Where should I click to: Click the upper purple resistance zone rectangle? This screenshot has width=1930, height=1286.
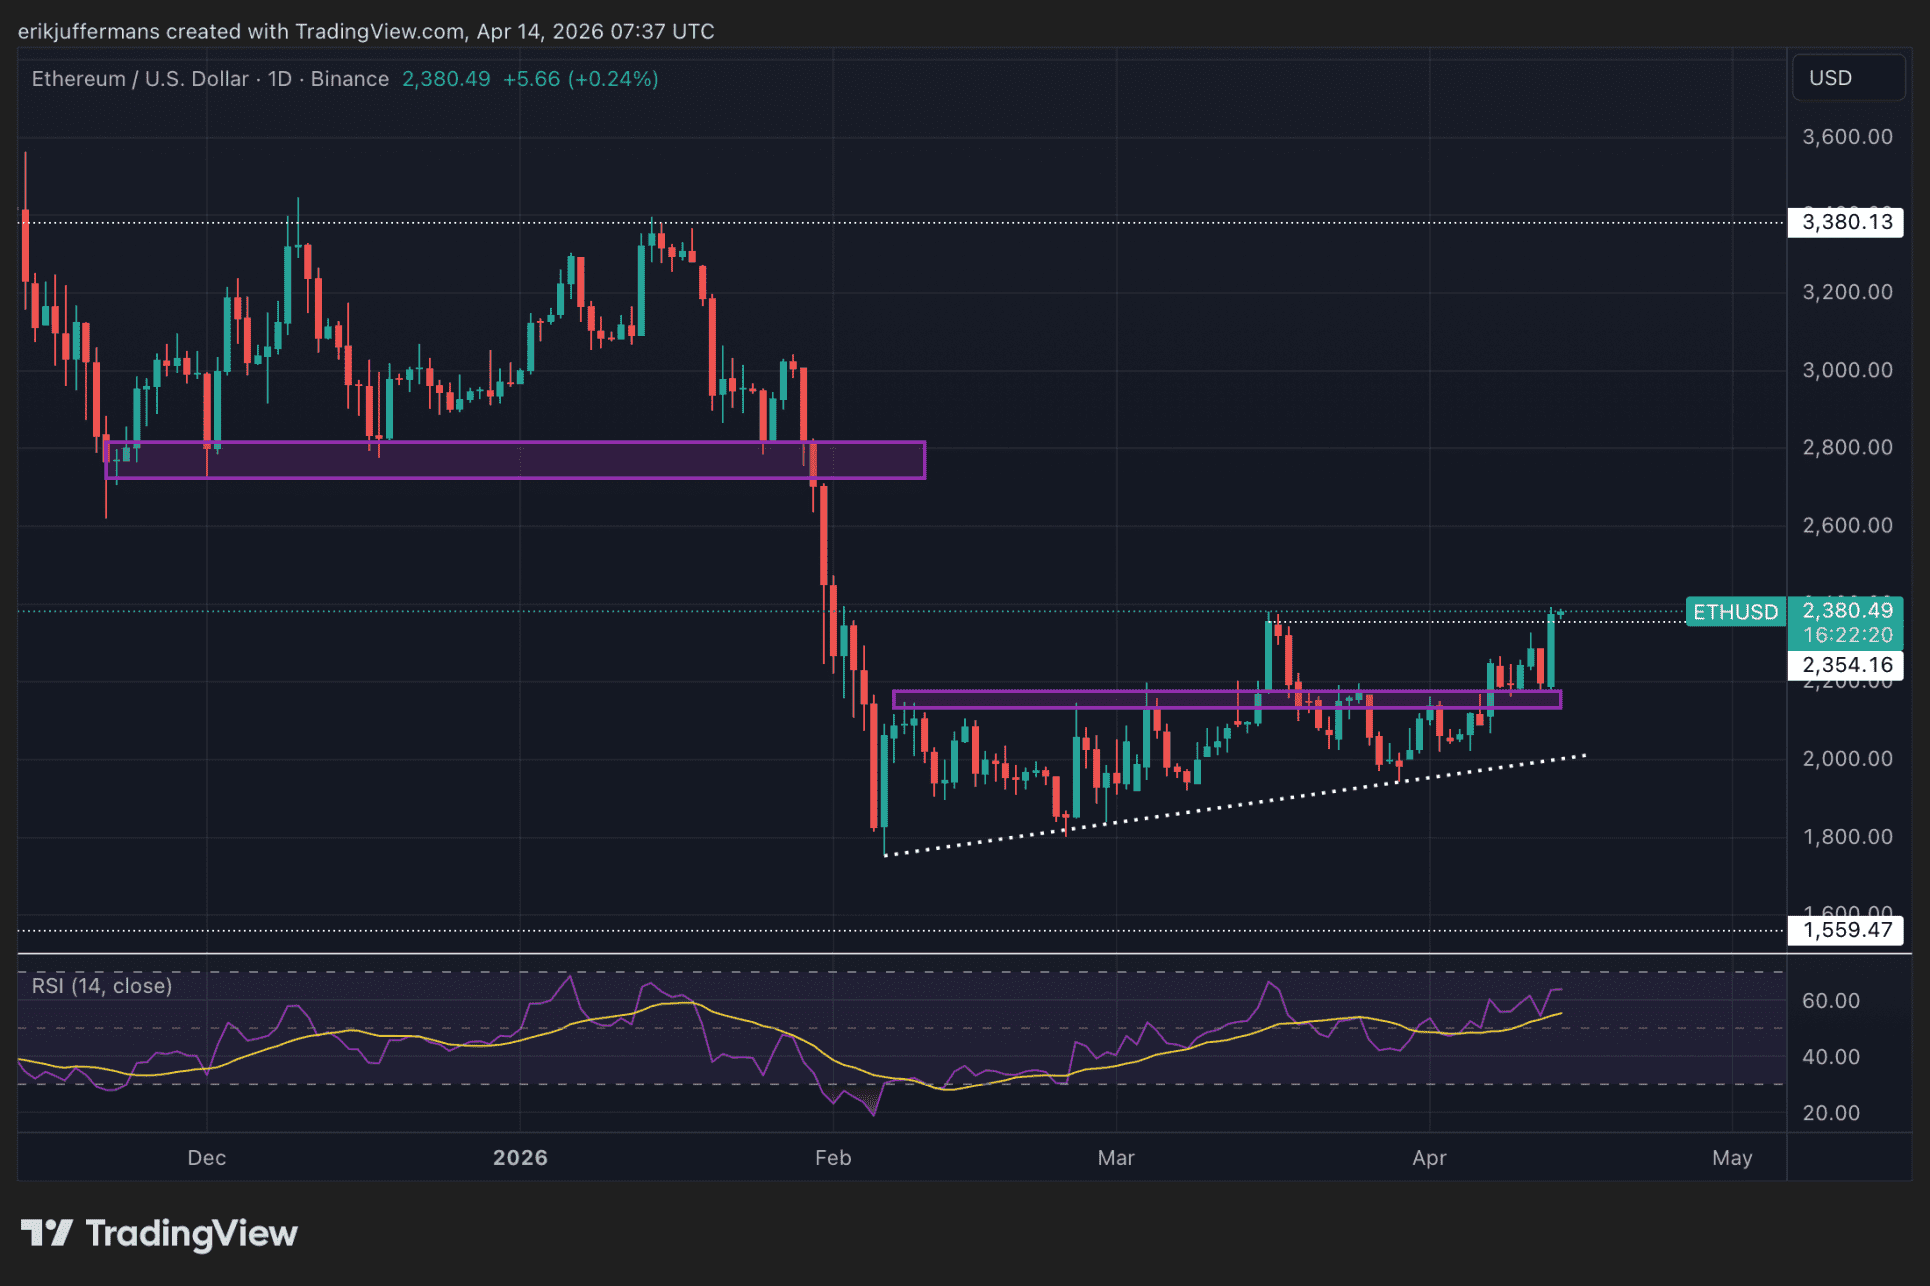[x=515, y=460]
